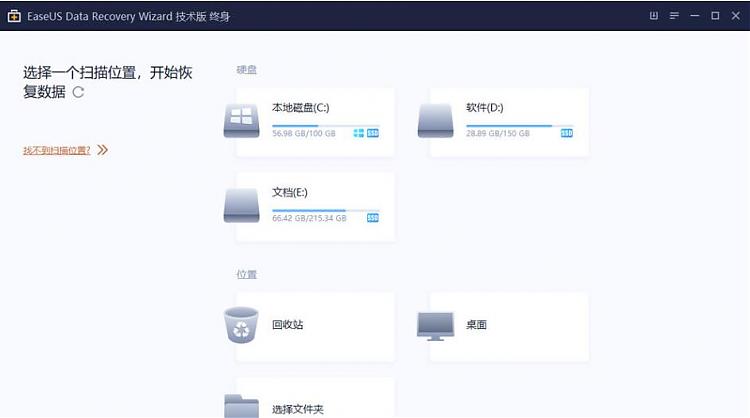The height and width of the screenshot is (418, 750).
Task: Click the 本地磁盘(C:) drive name
Action: 300,108
